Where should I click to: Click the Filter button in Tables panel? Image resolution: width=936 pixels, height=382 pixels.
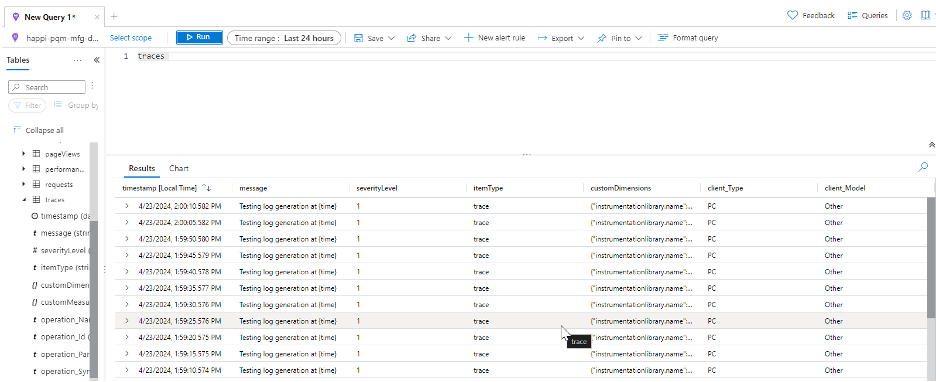pyautogui.click(x=27, y=106)
